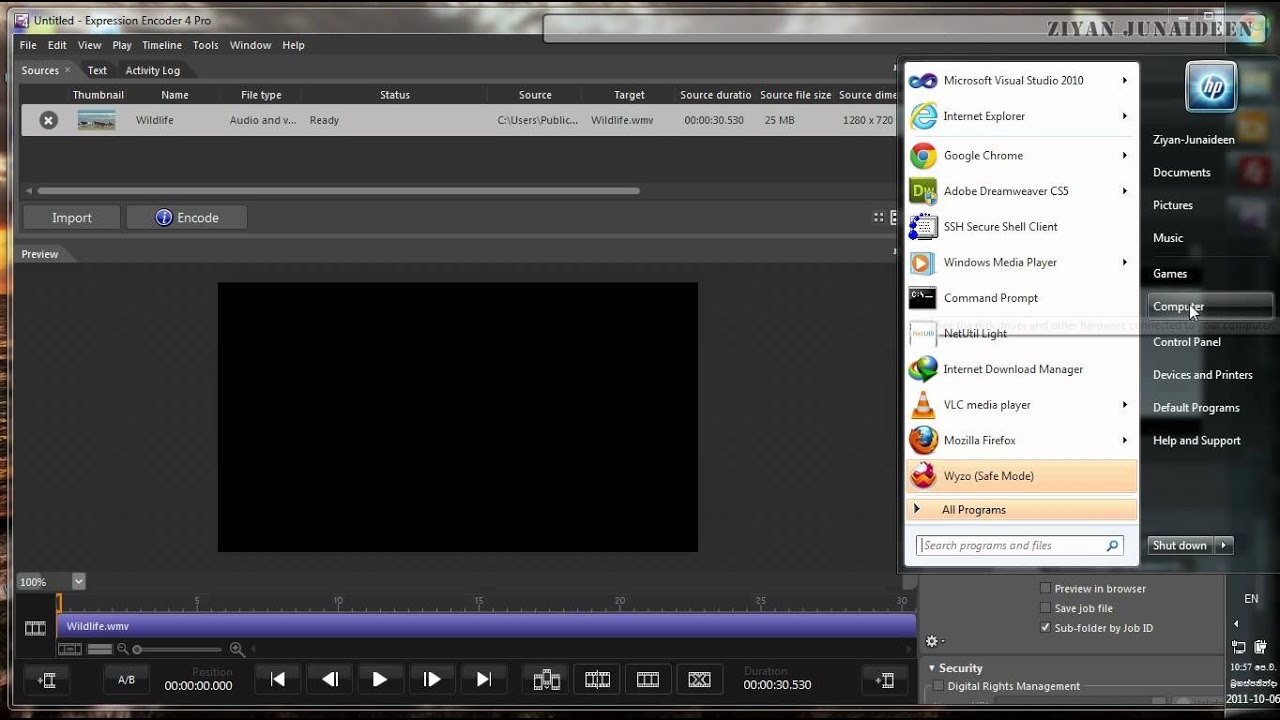Open the arrow next to Shut down
Image resolution: width=1280 pixels, height=720 pixels.
pos(1224,545)
